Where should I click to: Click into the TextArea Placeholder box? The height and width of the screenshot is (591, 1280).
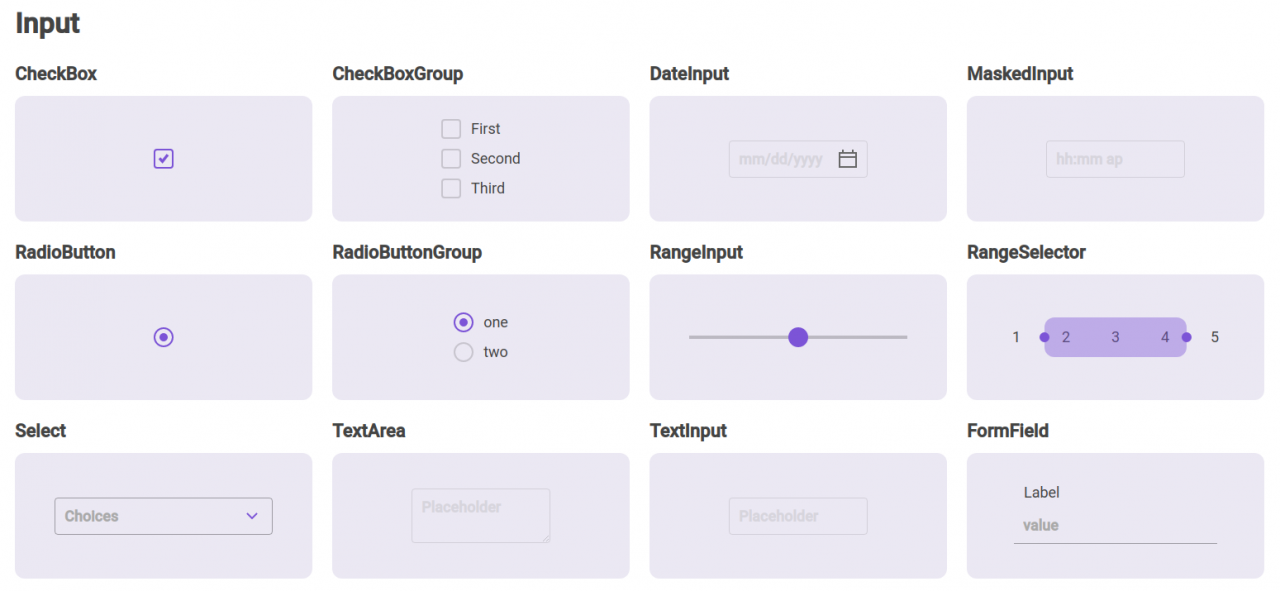(x=481, y=516)
